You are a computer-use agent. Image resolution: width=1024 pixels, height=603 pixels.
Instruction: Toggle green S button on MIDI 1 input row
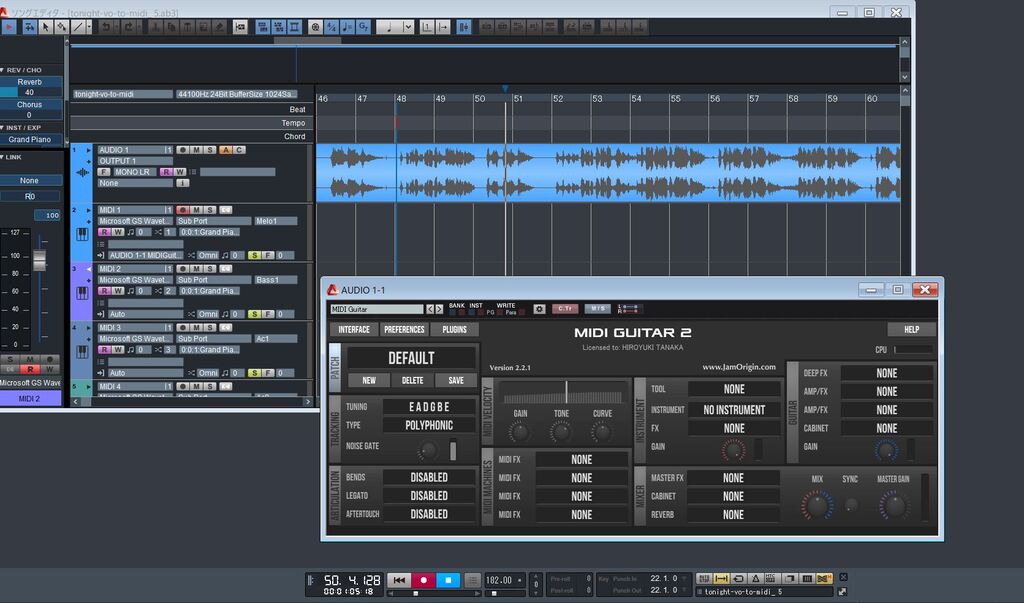coord(253,255)
